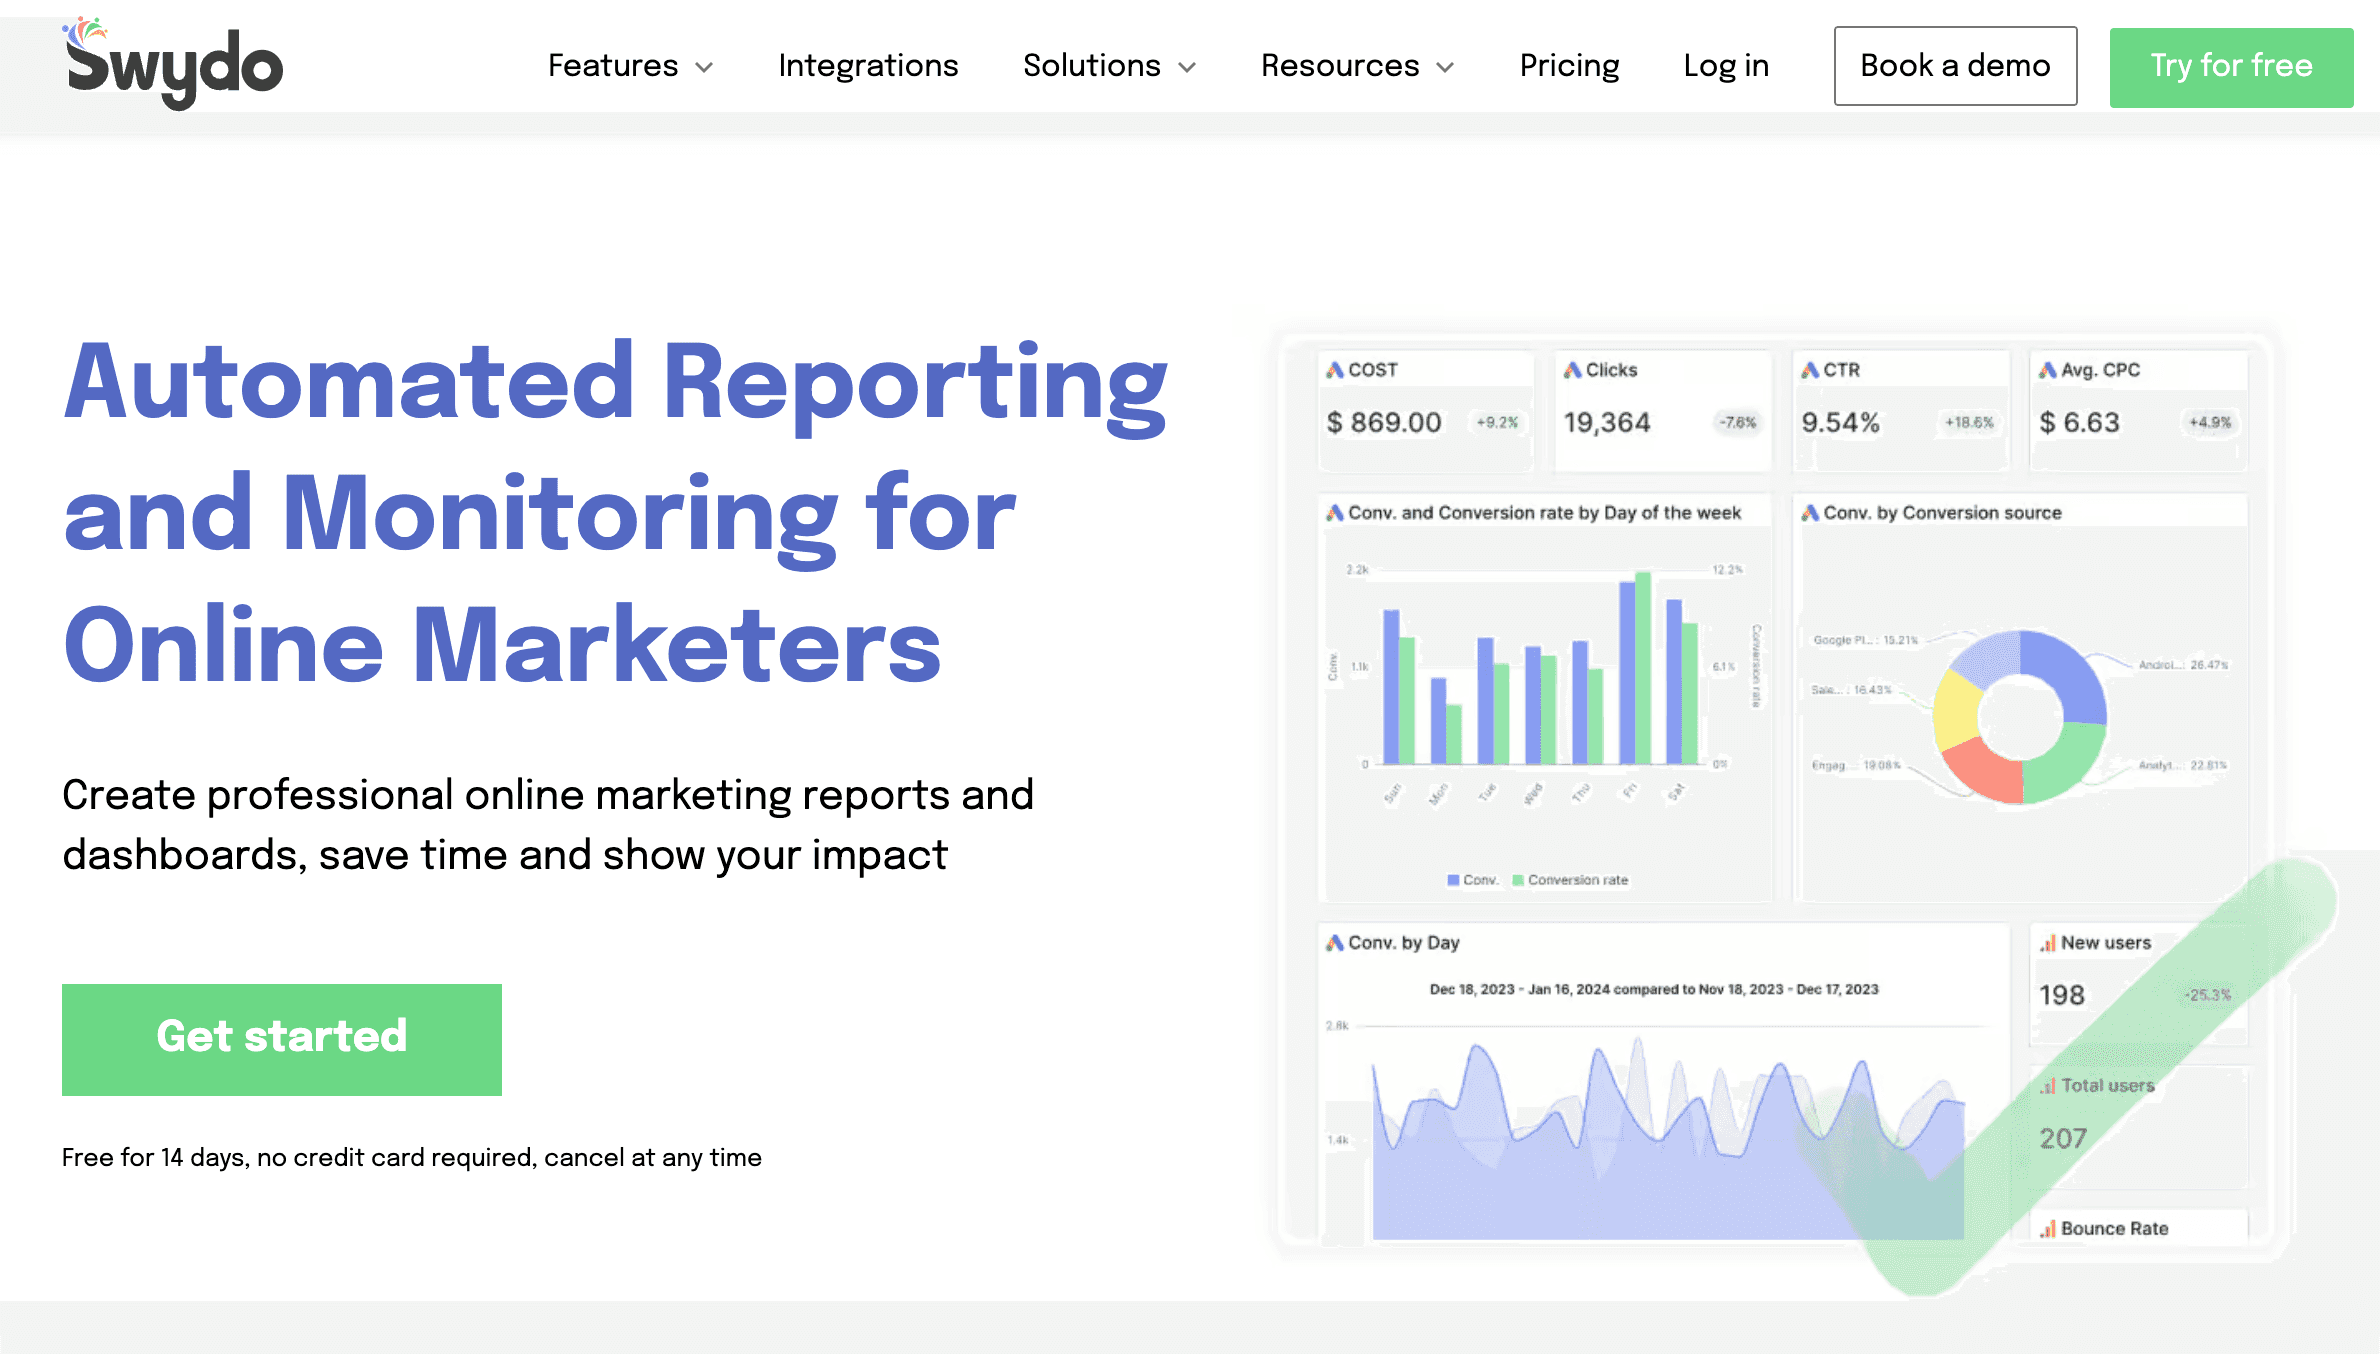Open the Log in link
The width and height of the screenshot is (2380, 1354).
1725,66
